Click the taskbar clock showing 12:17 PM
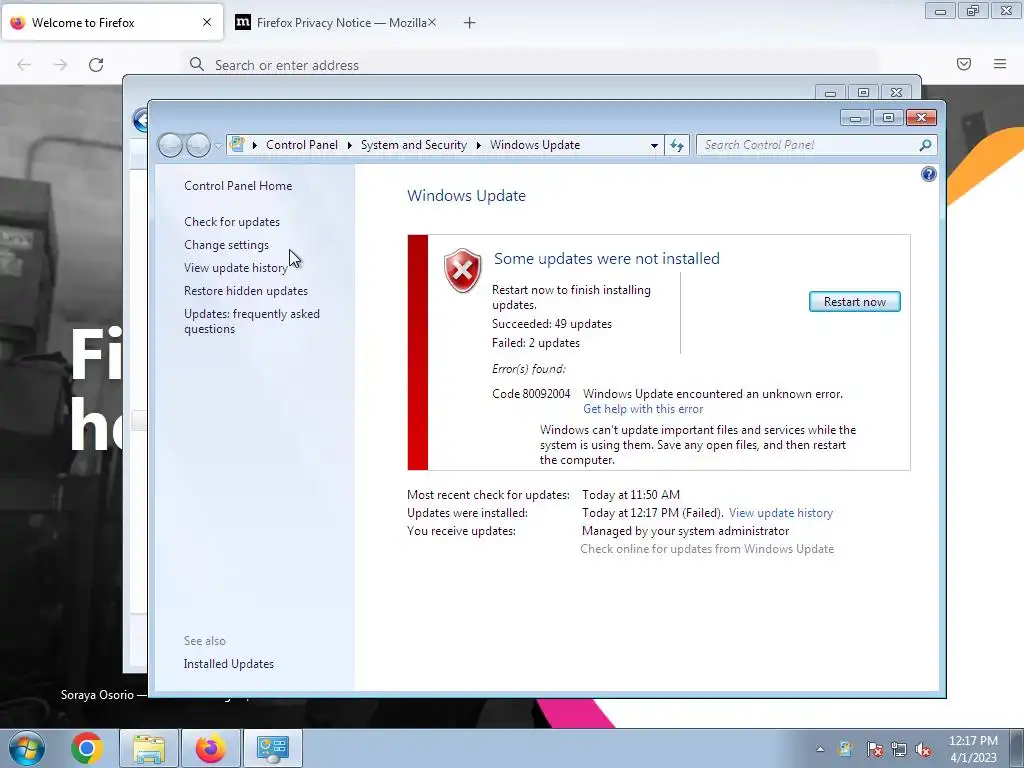This screenshot has width=1024, height=768. 973,749
